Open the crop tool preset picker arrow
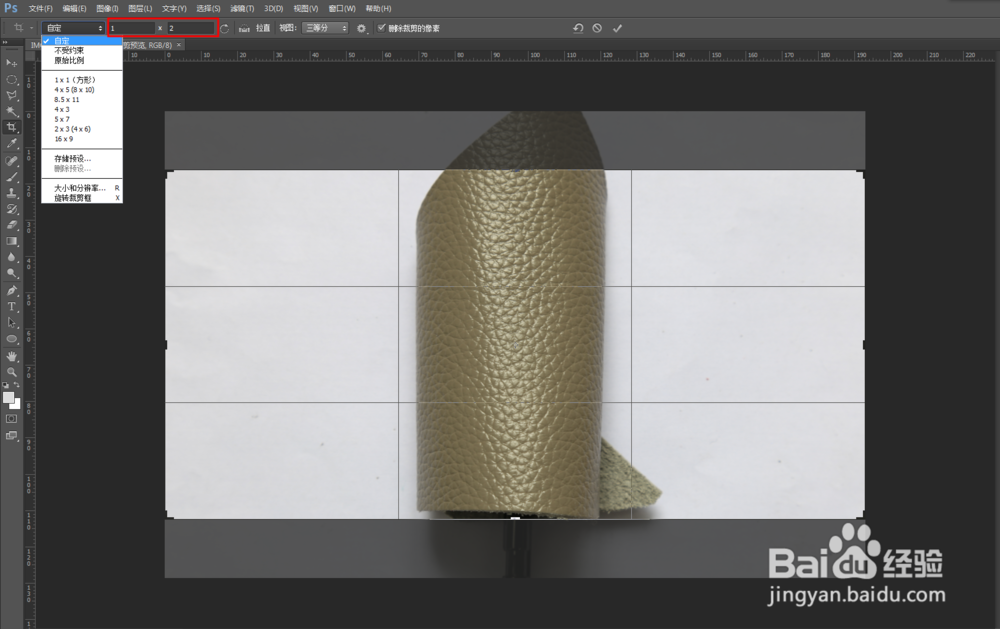1000x629 pixels. pos(31,28)
